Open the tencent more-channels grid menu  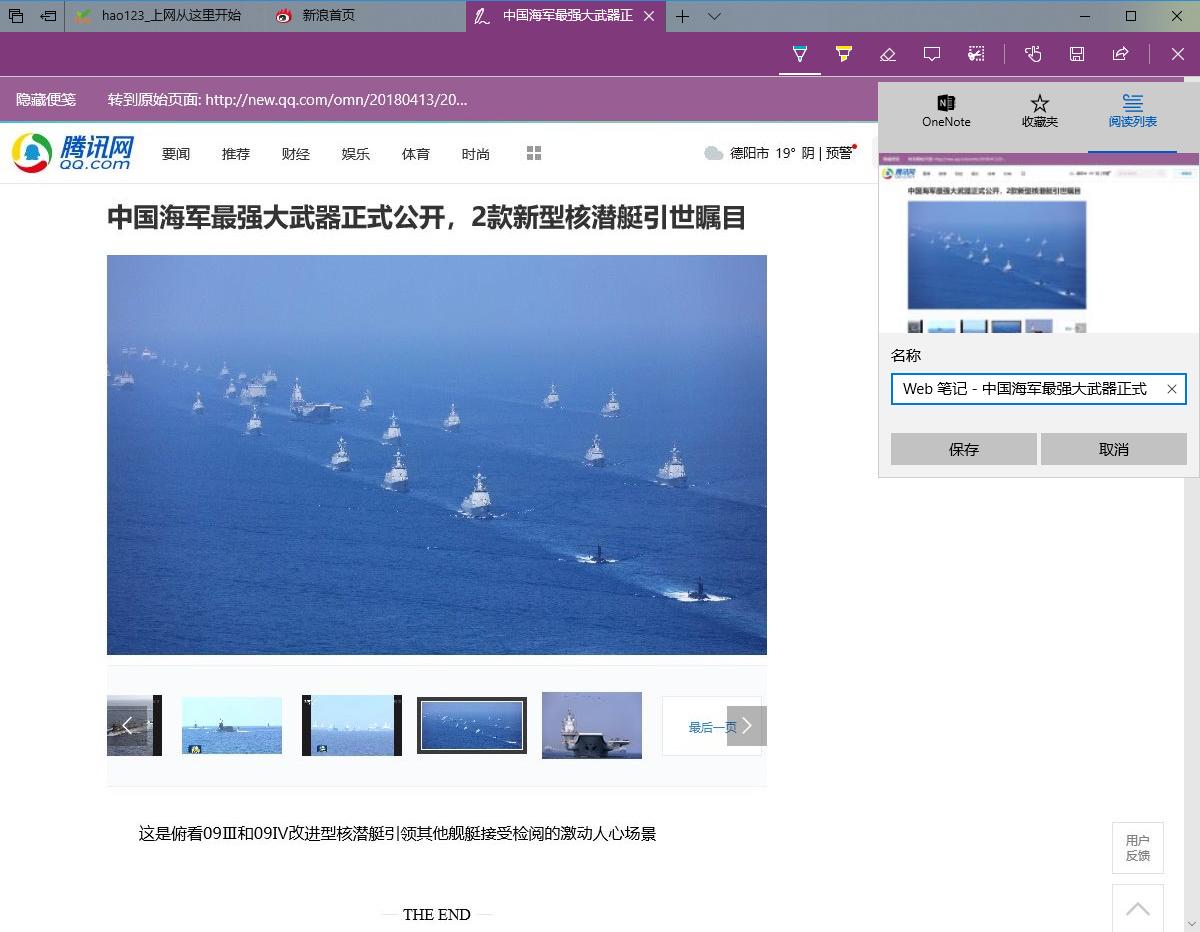(534, 152)
